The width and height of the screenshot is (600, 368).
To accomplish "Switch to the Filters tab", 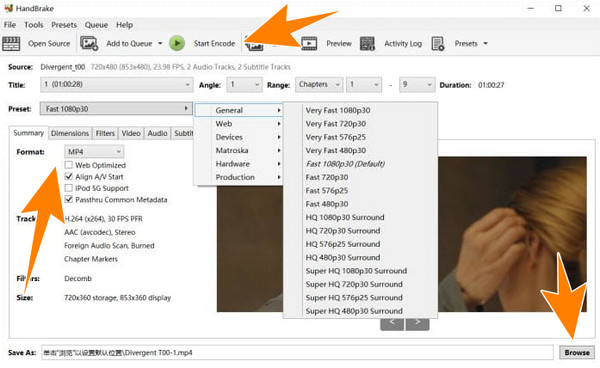I will [105, 133].
